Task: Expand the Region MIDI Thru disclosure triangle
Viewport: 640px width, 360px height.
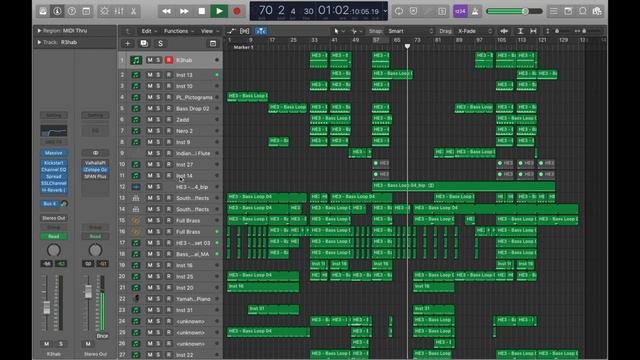Action: pos(39,31)
